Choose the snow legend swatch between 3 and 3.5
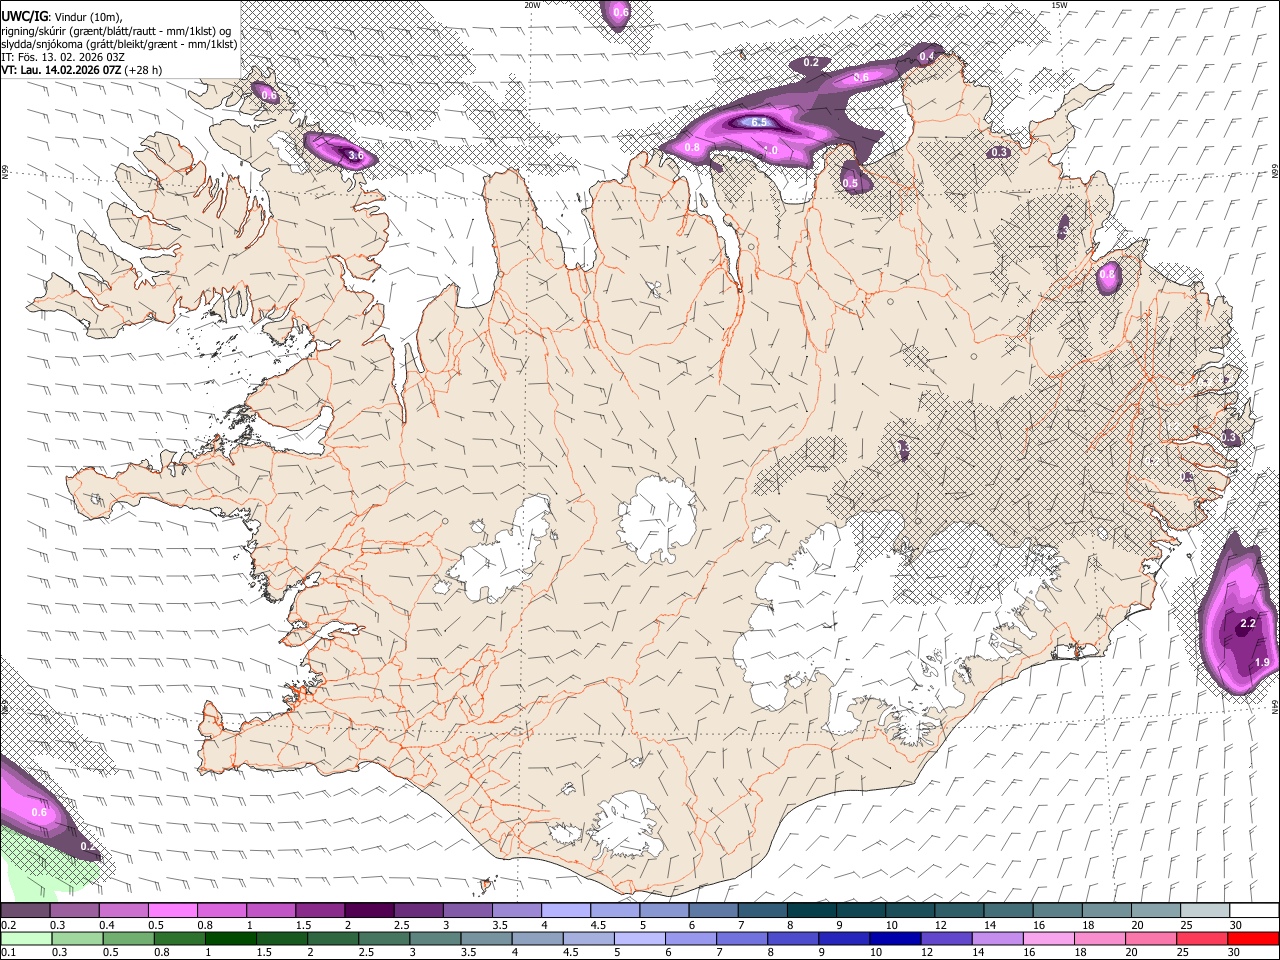 tap(467, 910)
